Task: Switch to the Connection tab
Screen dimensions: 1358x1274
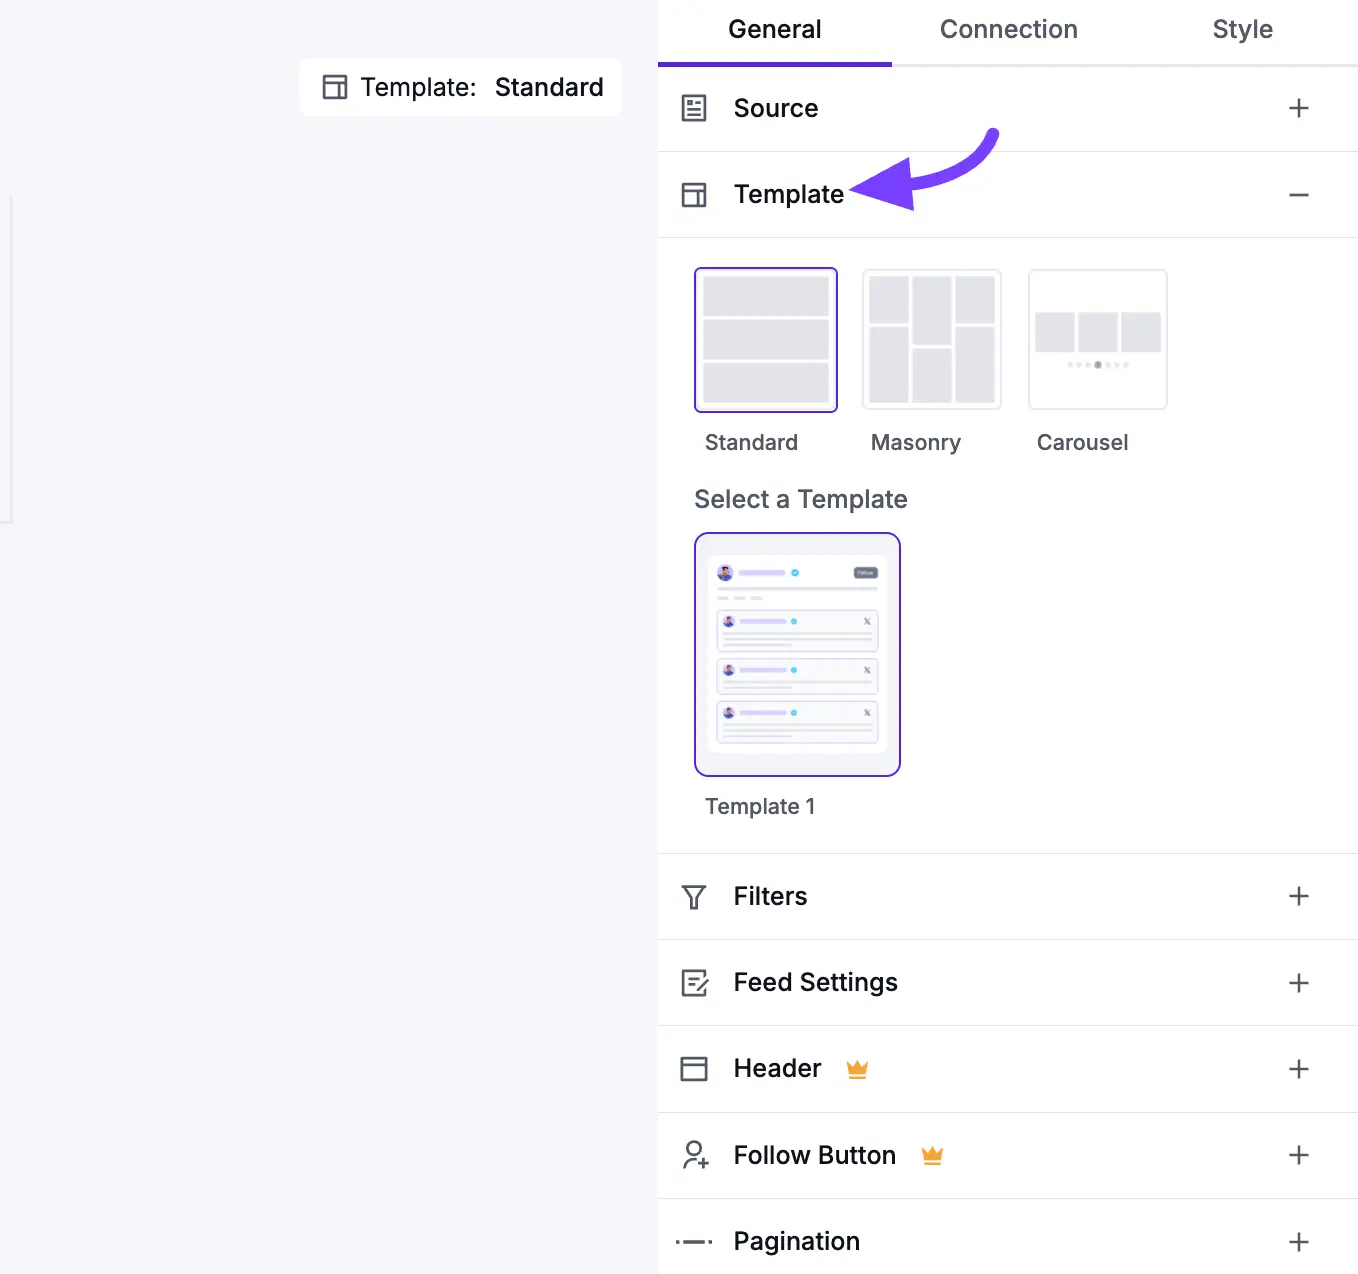Action: point(1008,30)
